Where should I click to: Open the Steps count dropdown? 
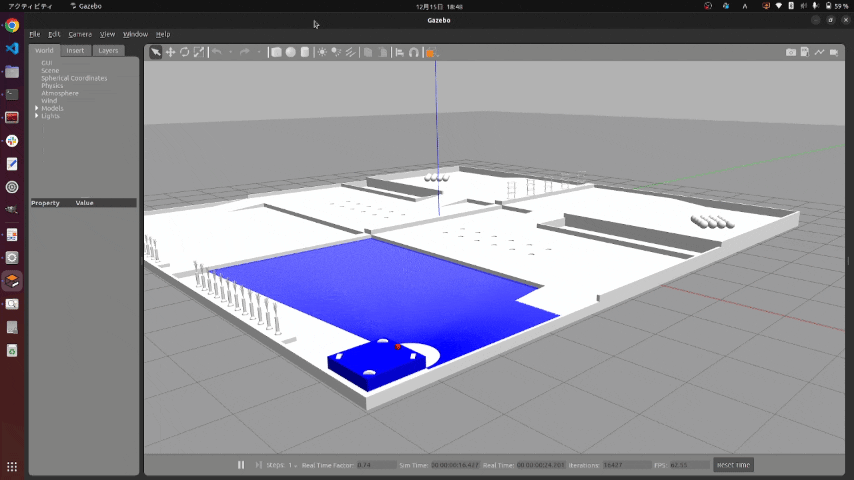point(294,465)
